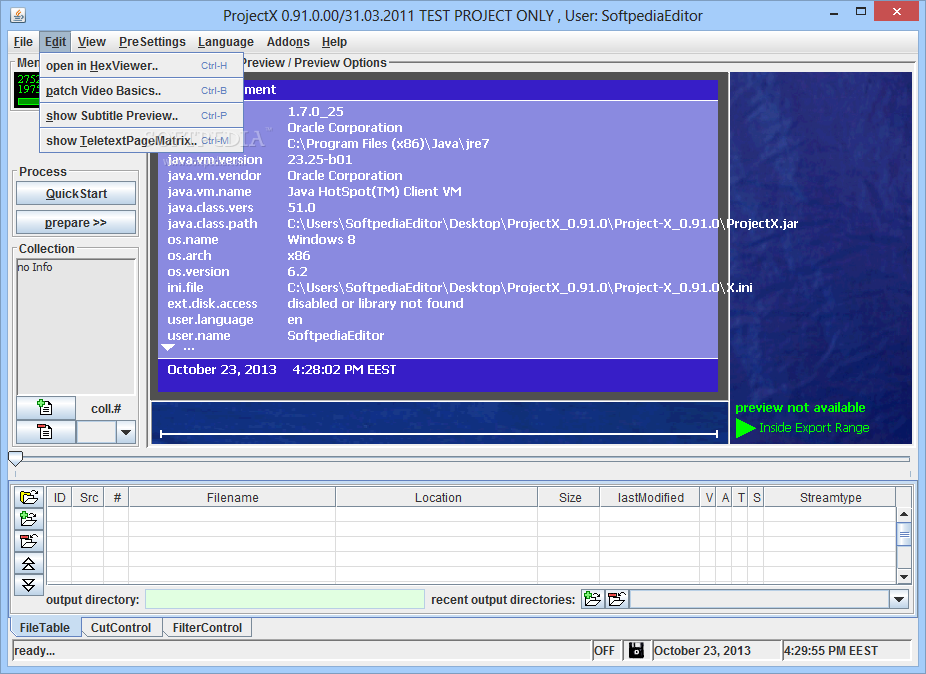The width and height of the screenshot is (926, 674).
Task: Click the Filename column header
Action: pos(233,497)
